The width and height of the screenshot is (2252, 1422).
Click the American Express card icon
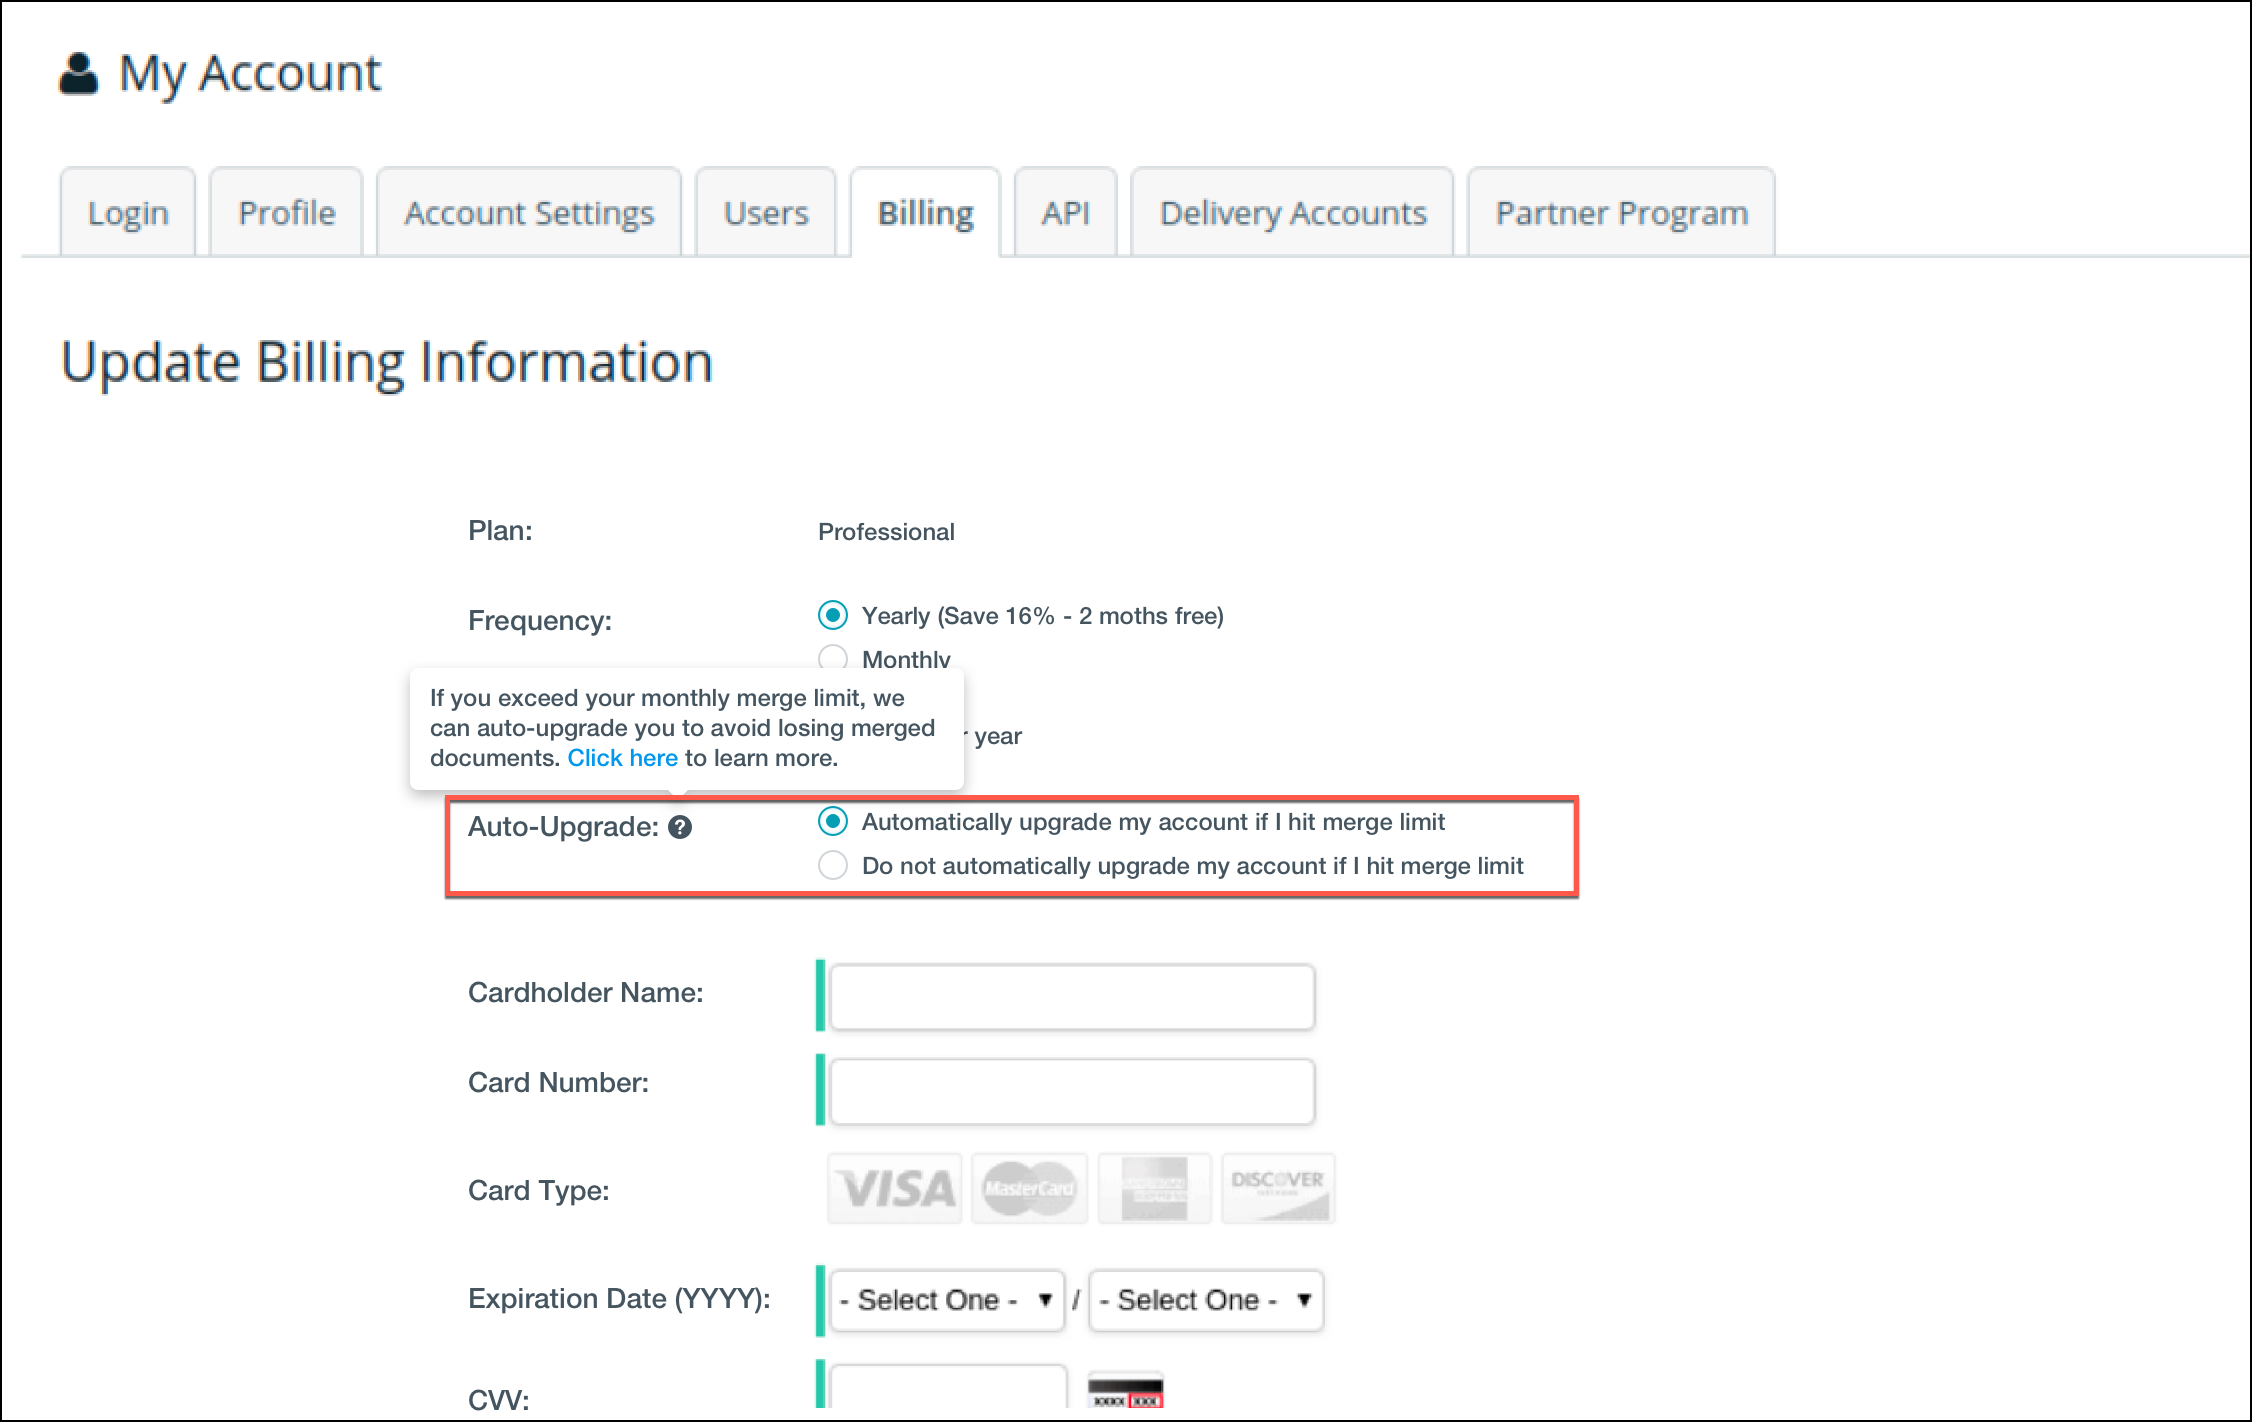(1154, 1189)
